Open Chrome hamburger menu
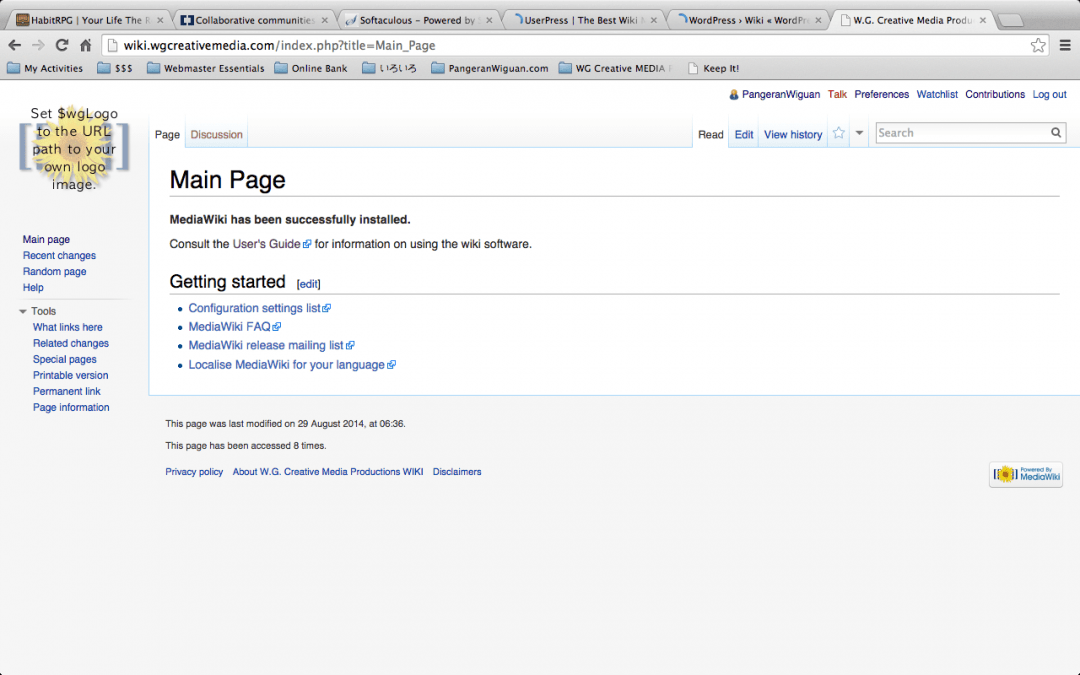This screenshot has width=1080, height=675. [x=1065, y=45]
